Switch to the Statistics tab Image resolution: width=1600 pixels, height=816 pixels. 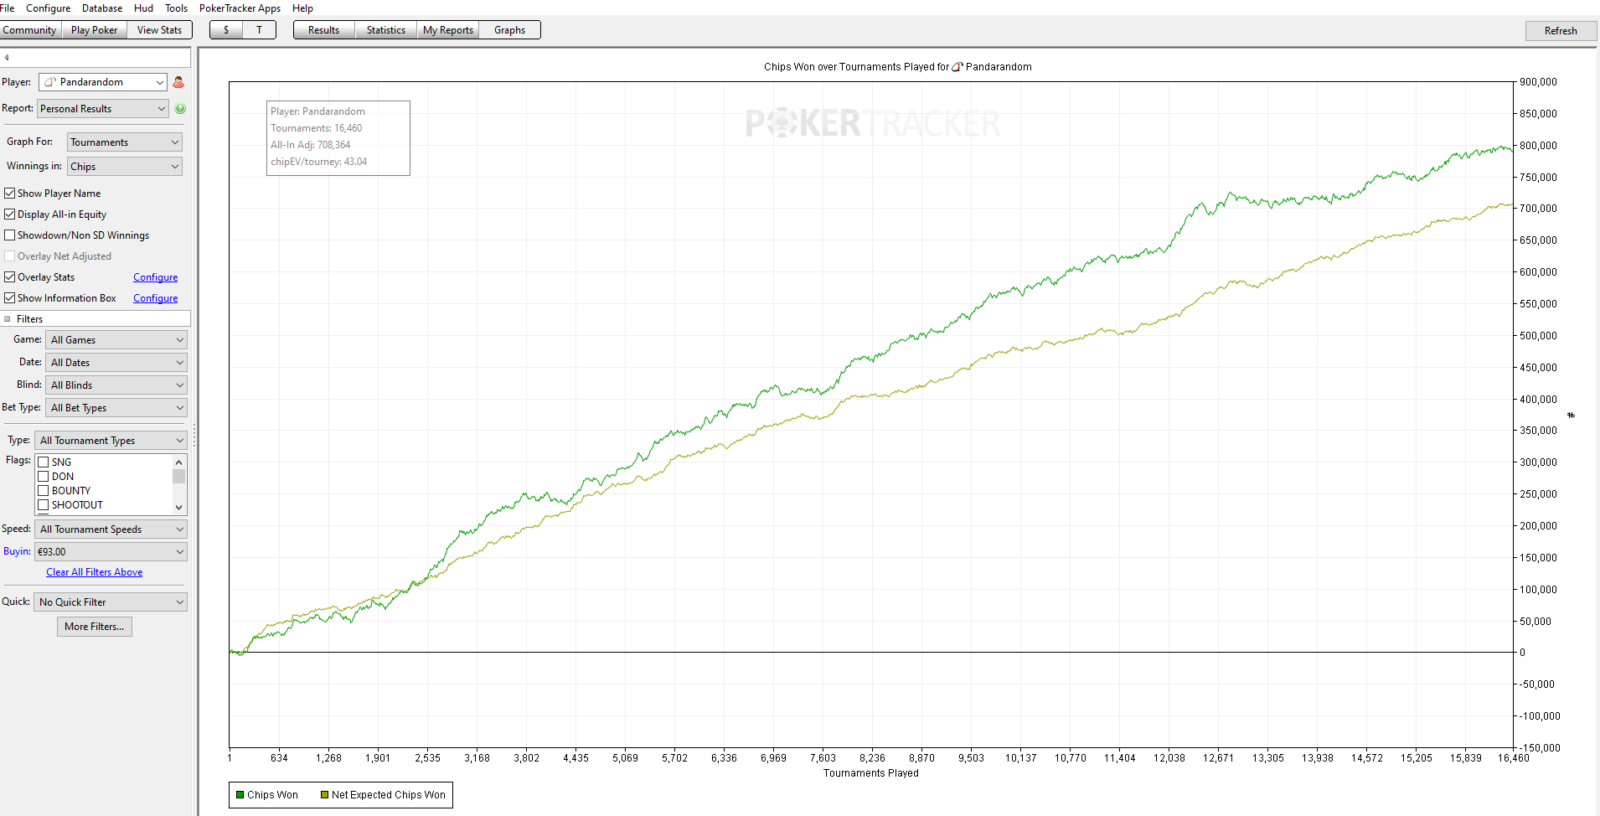(x=386, y=30)
